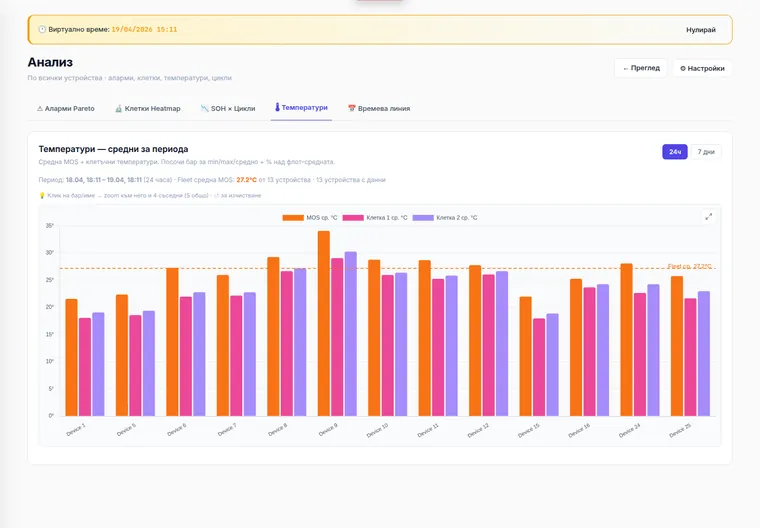This screenshot has width=760, height=528.
Task: Select the Температури tab
Action: coord(301,108)
